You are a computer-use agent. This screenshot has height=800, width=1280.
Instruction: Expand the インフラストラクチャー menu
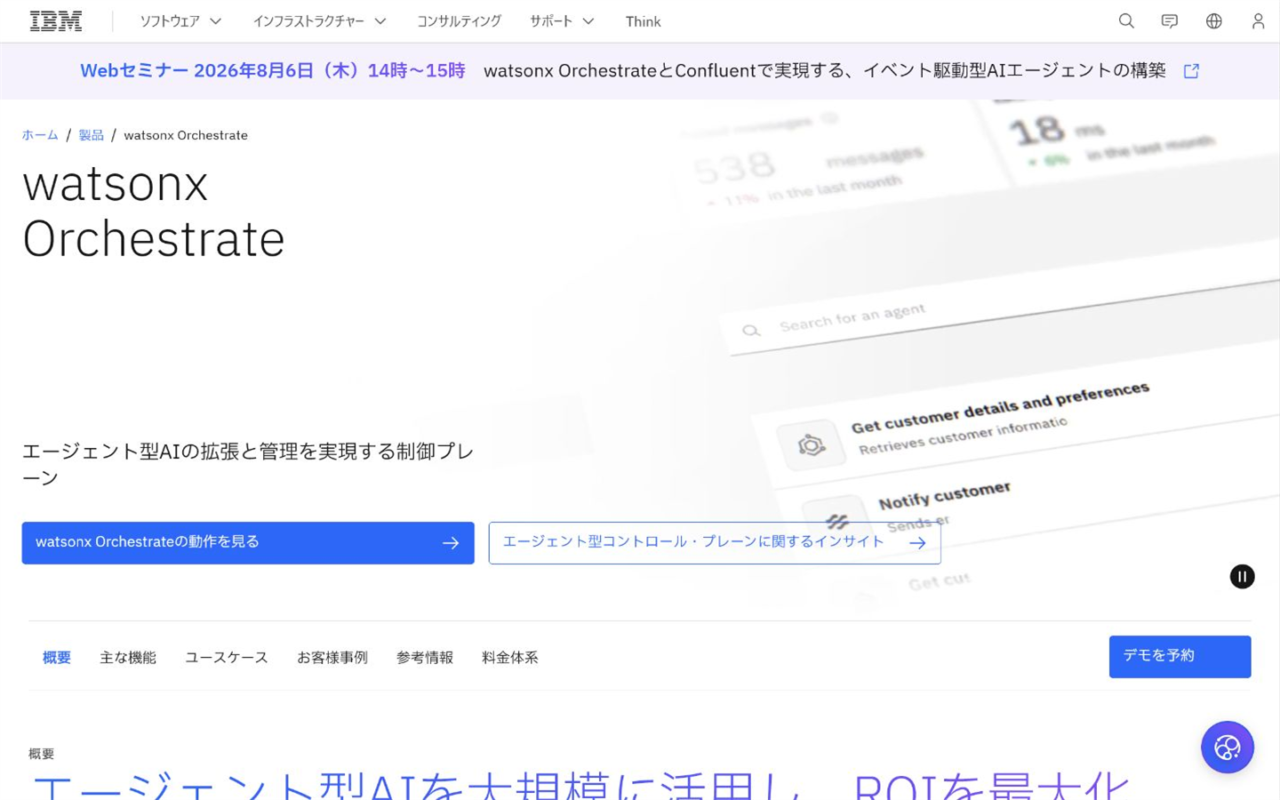[x=319, y=21]
